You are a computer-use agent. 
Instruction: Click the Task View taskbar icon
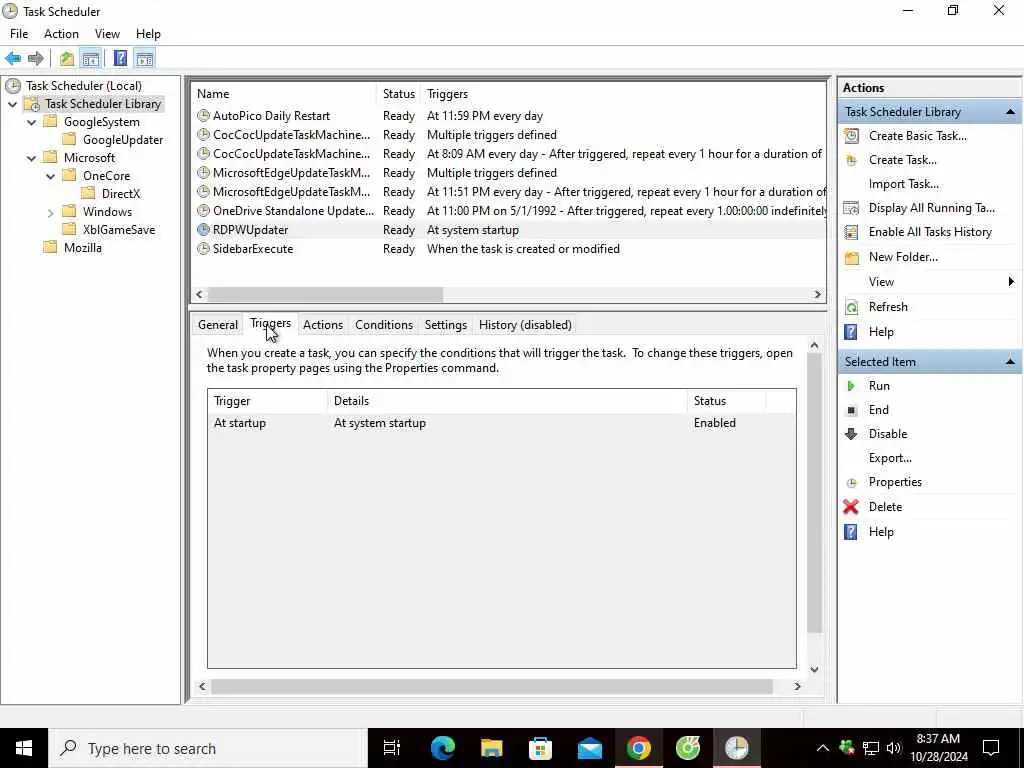click(391, 748)
